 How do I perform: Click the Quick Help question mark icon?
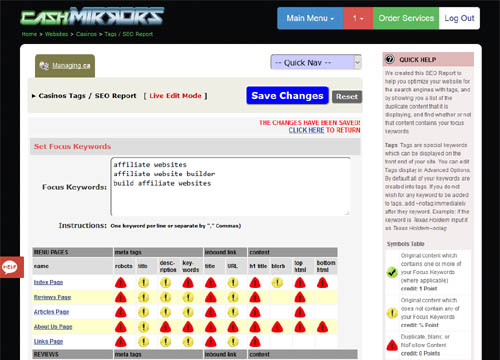pos(390,59)
